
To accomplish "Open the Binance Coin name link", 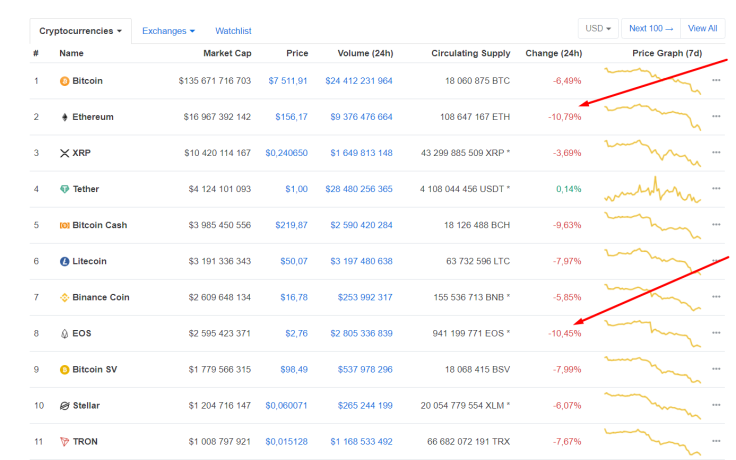I will click(x=101, y=297).
